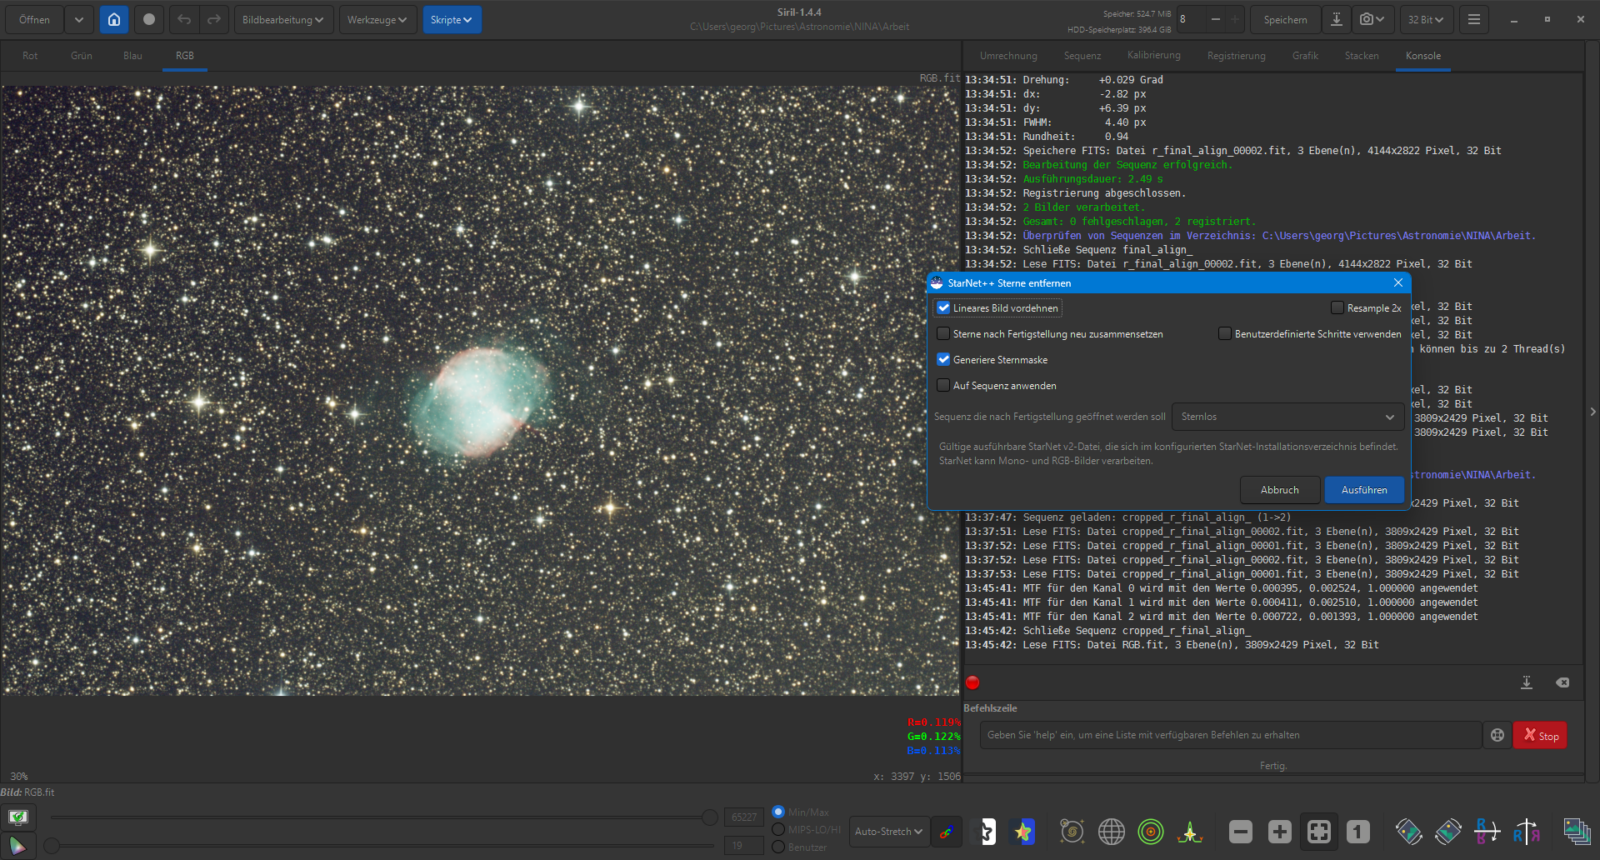Viewport: 1600px width, 860px height.
Task: Click the lower display cut-off slider
Action: pyautogui.click(x=51, y=846)
